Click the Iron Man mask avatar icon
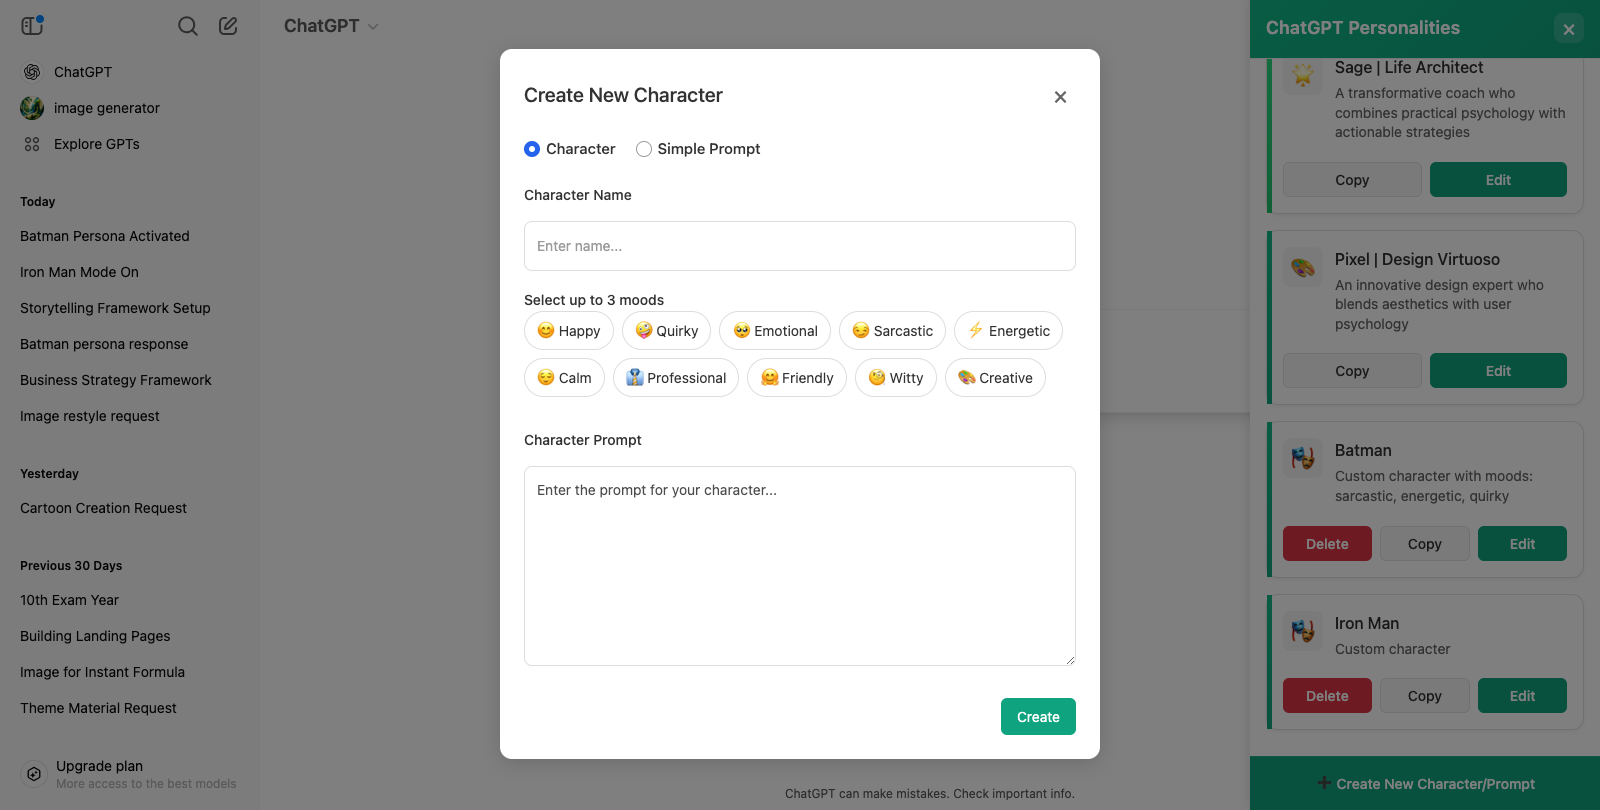Image resolution: width=1600 pixels, height=810 pixels. point(1303,631)
